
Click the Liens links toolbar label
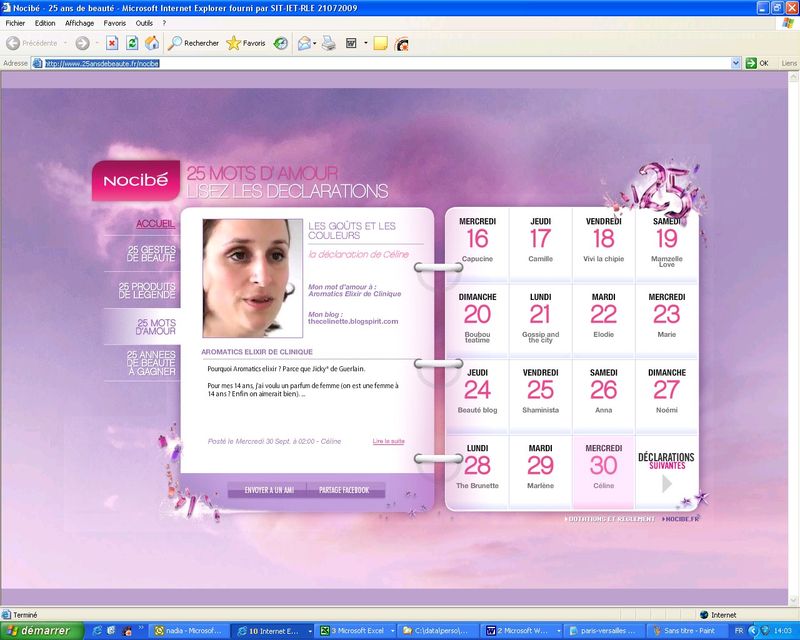[x=789, y=63]
